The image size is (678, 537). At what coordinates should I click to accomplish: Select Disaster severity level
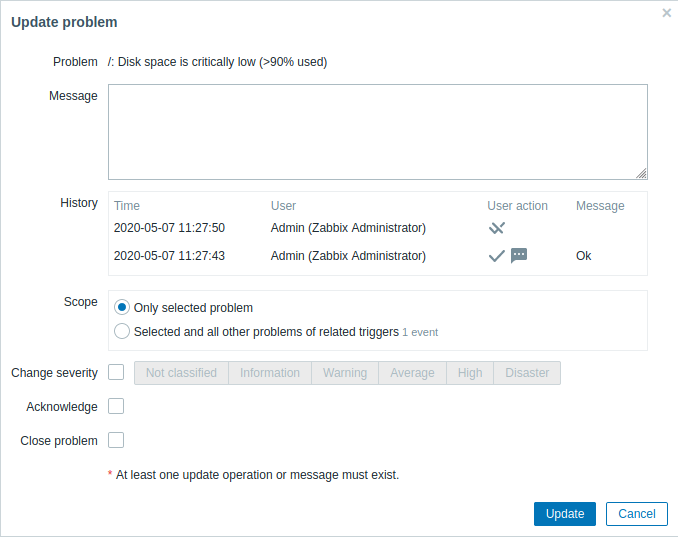(x=527, y=373)
